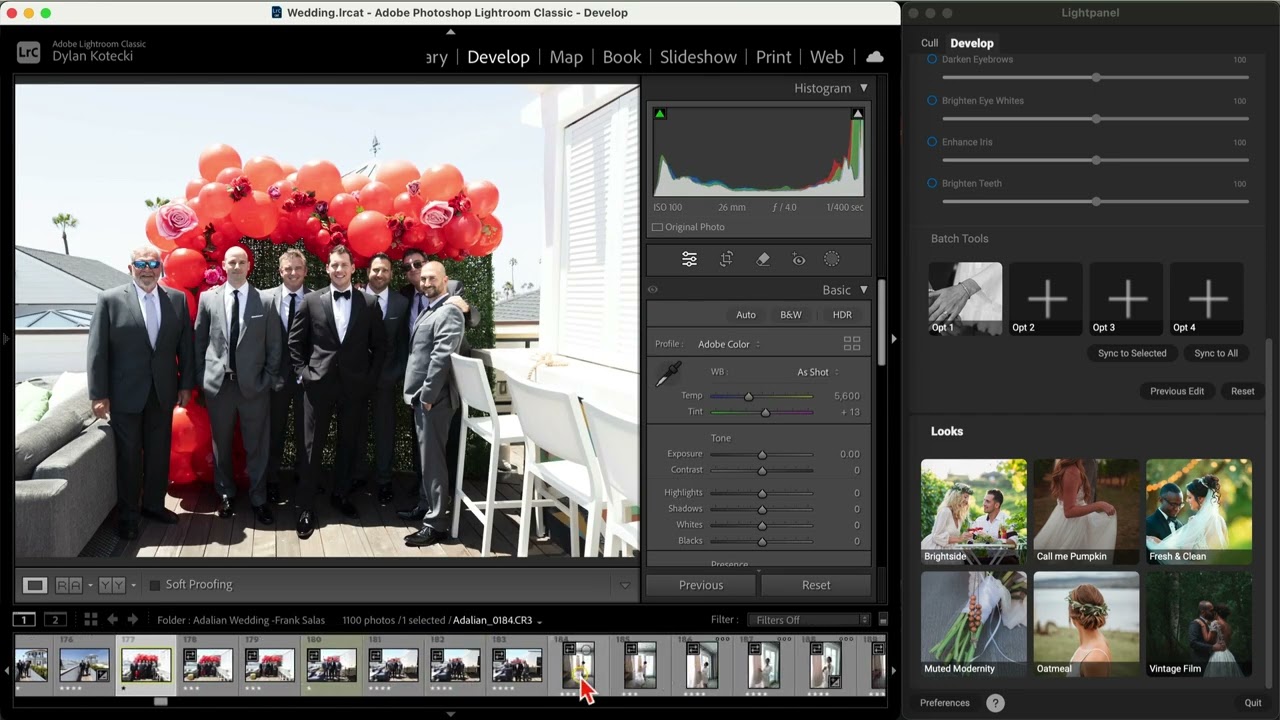Click the B&W treatment button
1280x720 pixels.
tap(791, 315)
